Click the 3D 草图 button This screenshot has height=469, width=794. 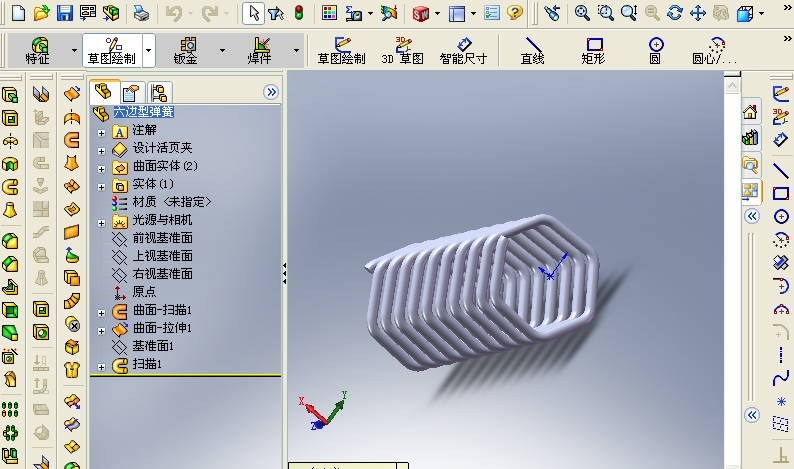403,51
